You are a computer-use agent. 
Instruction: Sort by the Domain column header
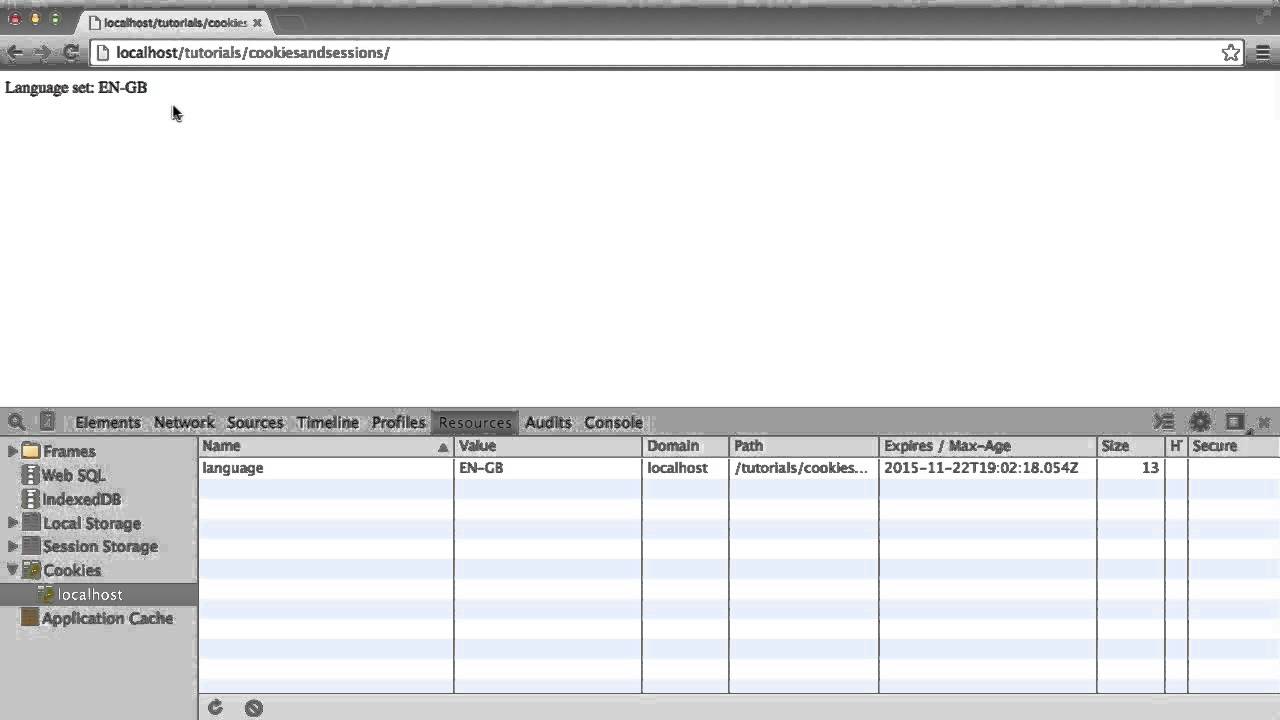[x=685, y=446]
